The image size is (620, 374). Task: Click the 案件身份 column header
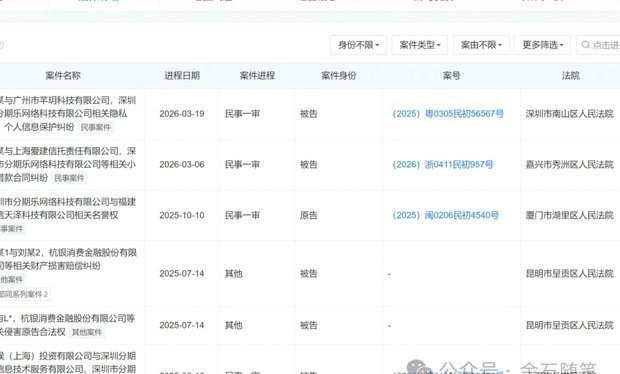tap(338, 76)
